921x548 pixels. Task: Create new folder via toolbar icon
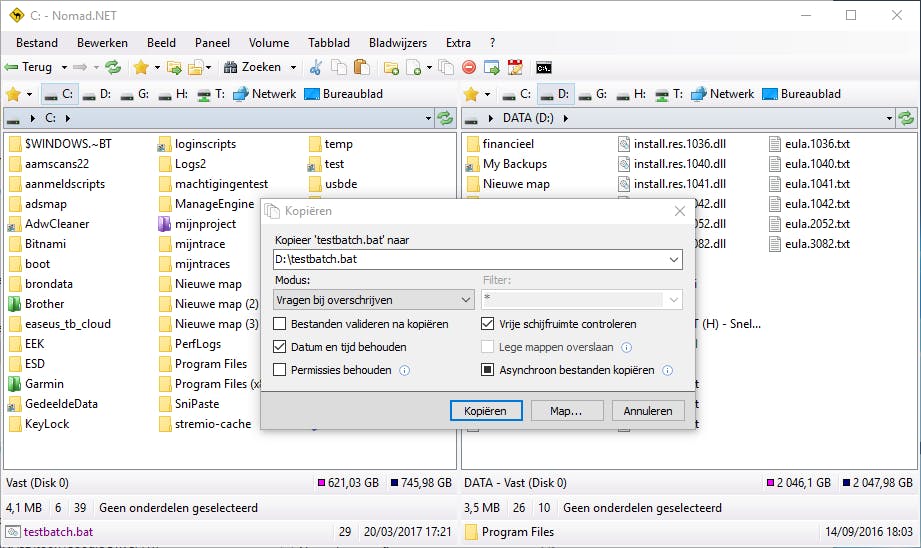click(x=391, y=68)
